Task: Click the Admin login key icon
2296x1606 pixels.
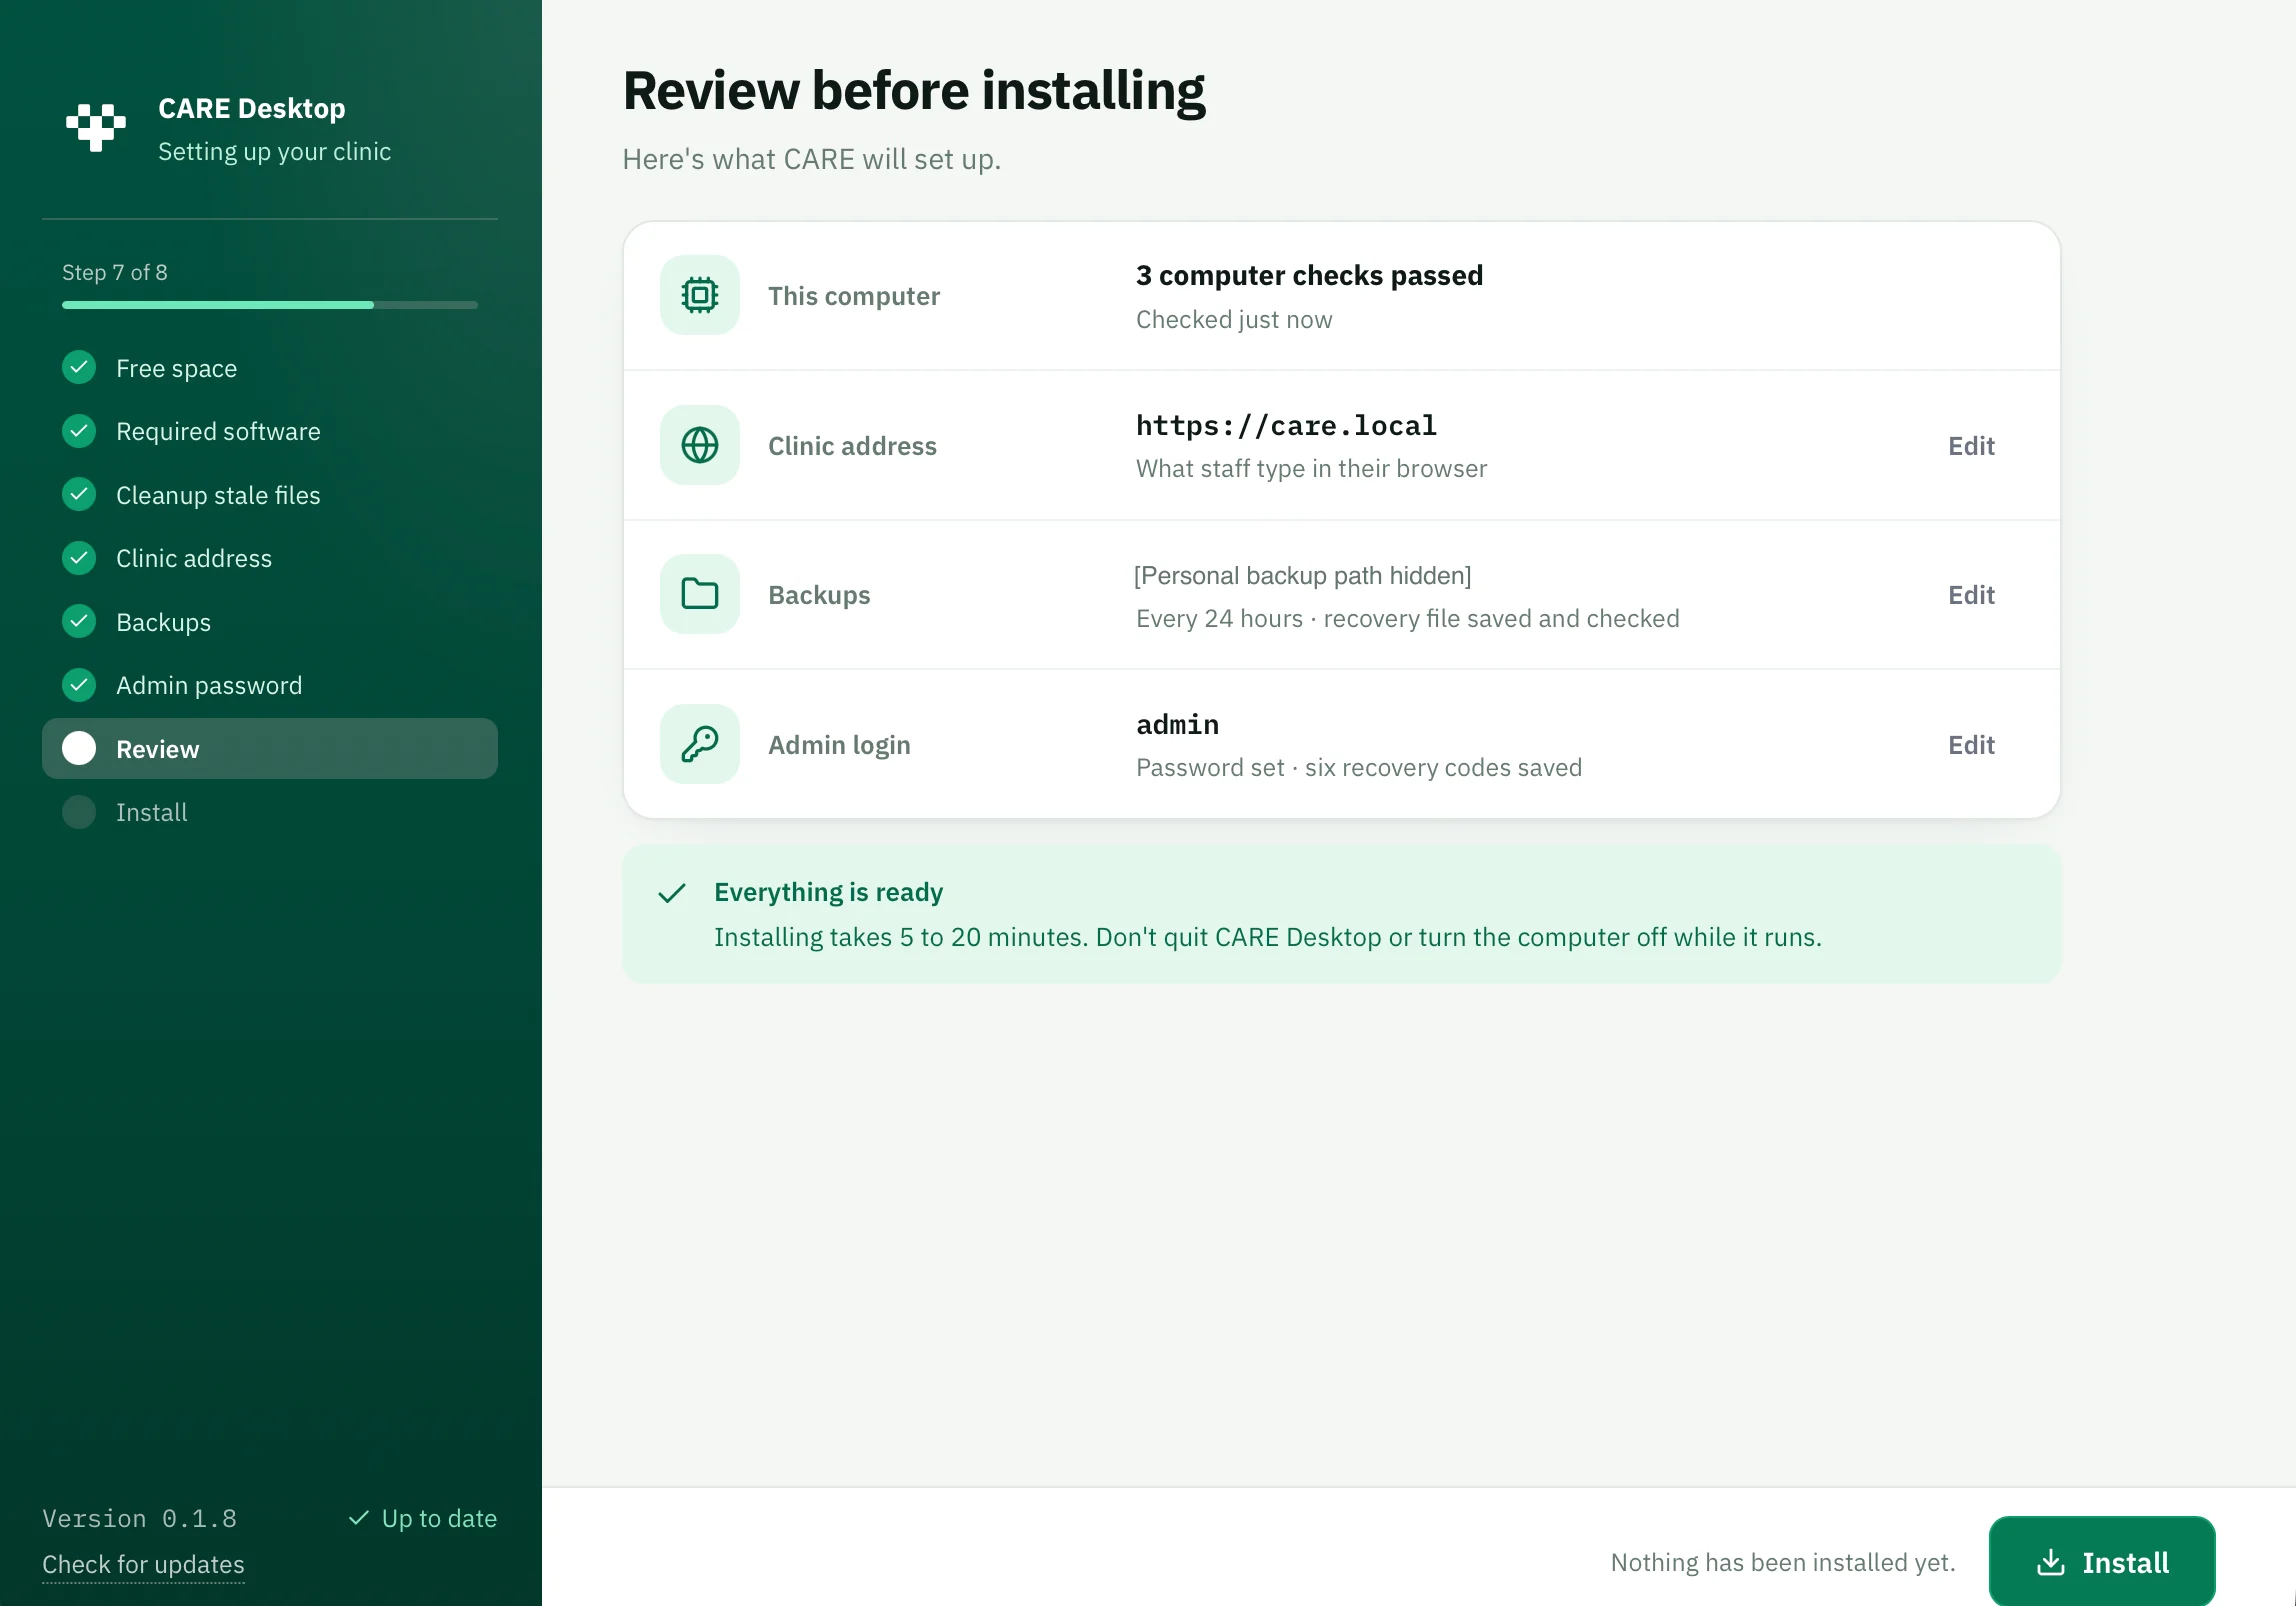Action: tap(700, 744)
